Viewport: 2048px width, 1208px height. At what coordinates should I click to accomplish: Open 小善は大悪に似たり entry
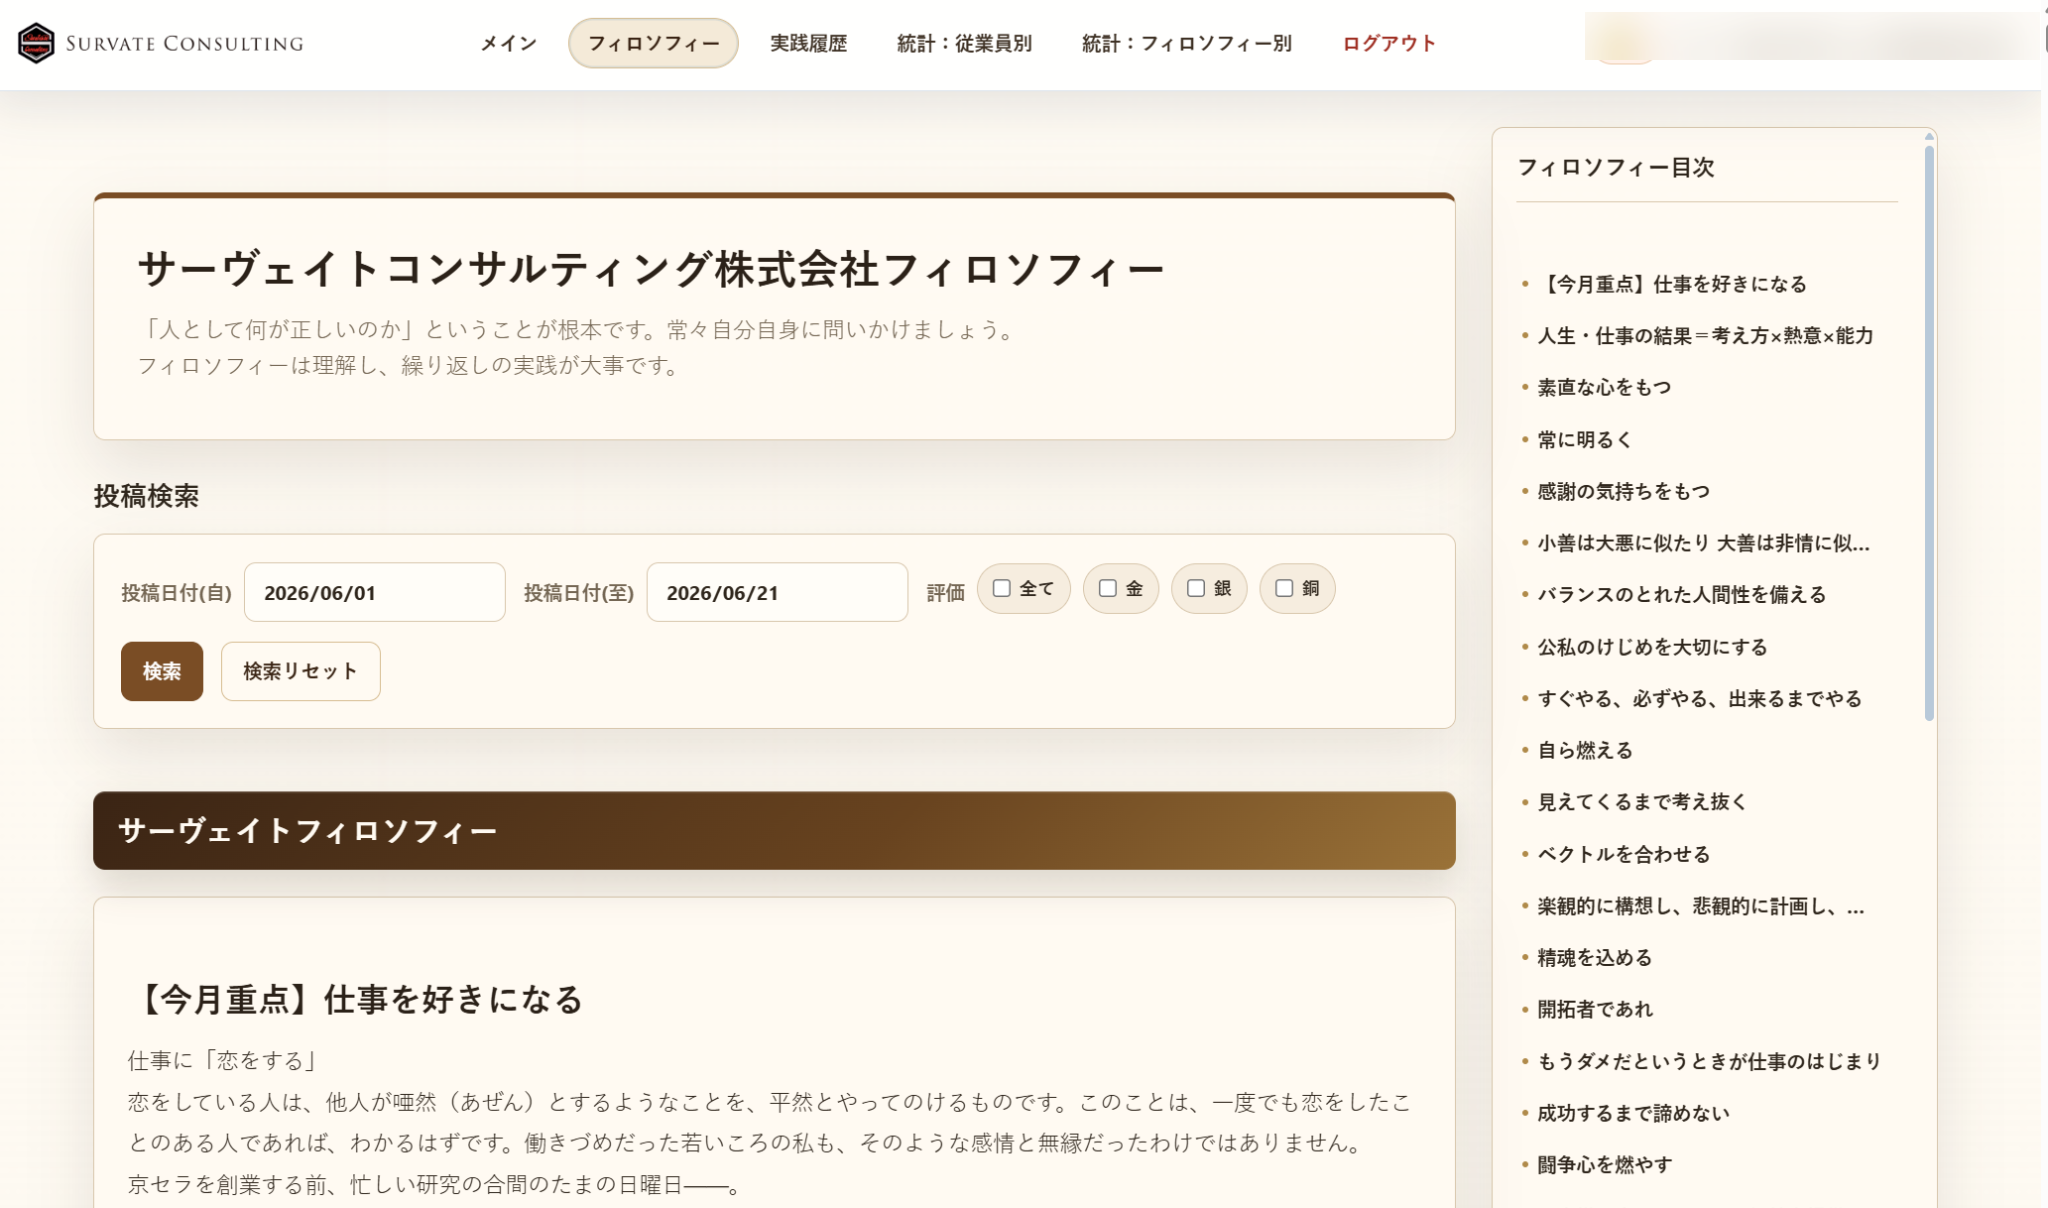click(x=1703, y=543)
